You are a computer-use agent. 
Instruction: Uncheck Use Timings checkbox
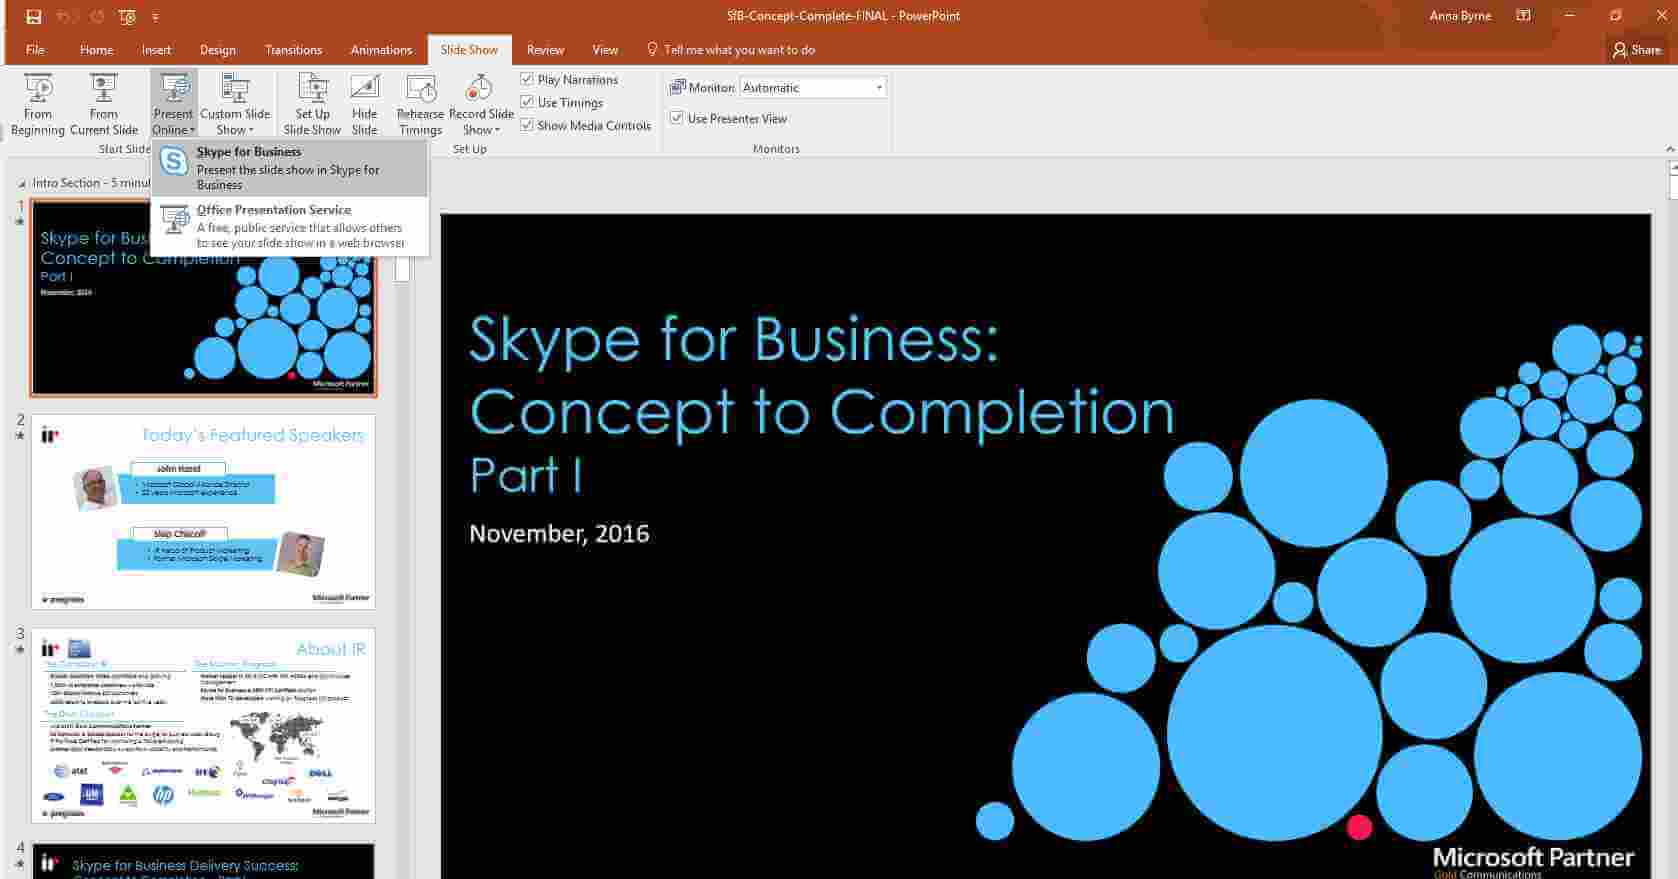click(x=527, y=102)
